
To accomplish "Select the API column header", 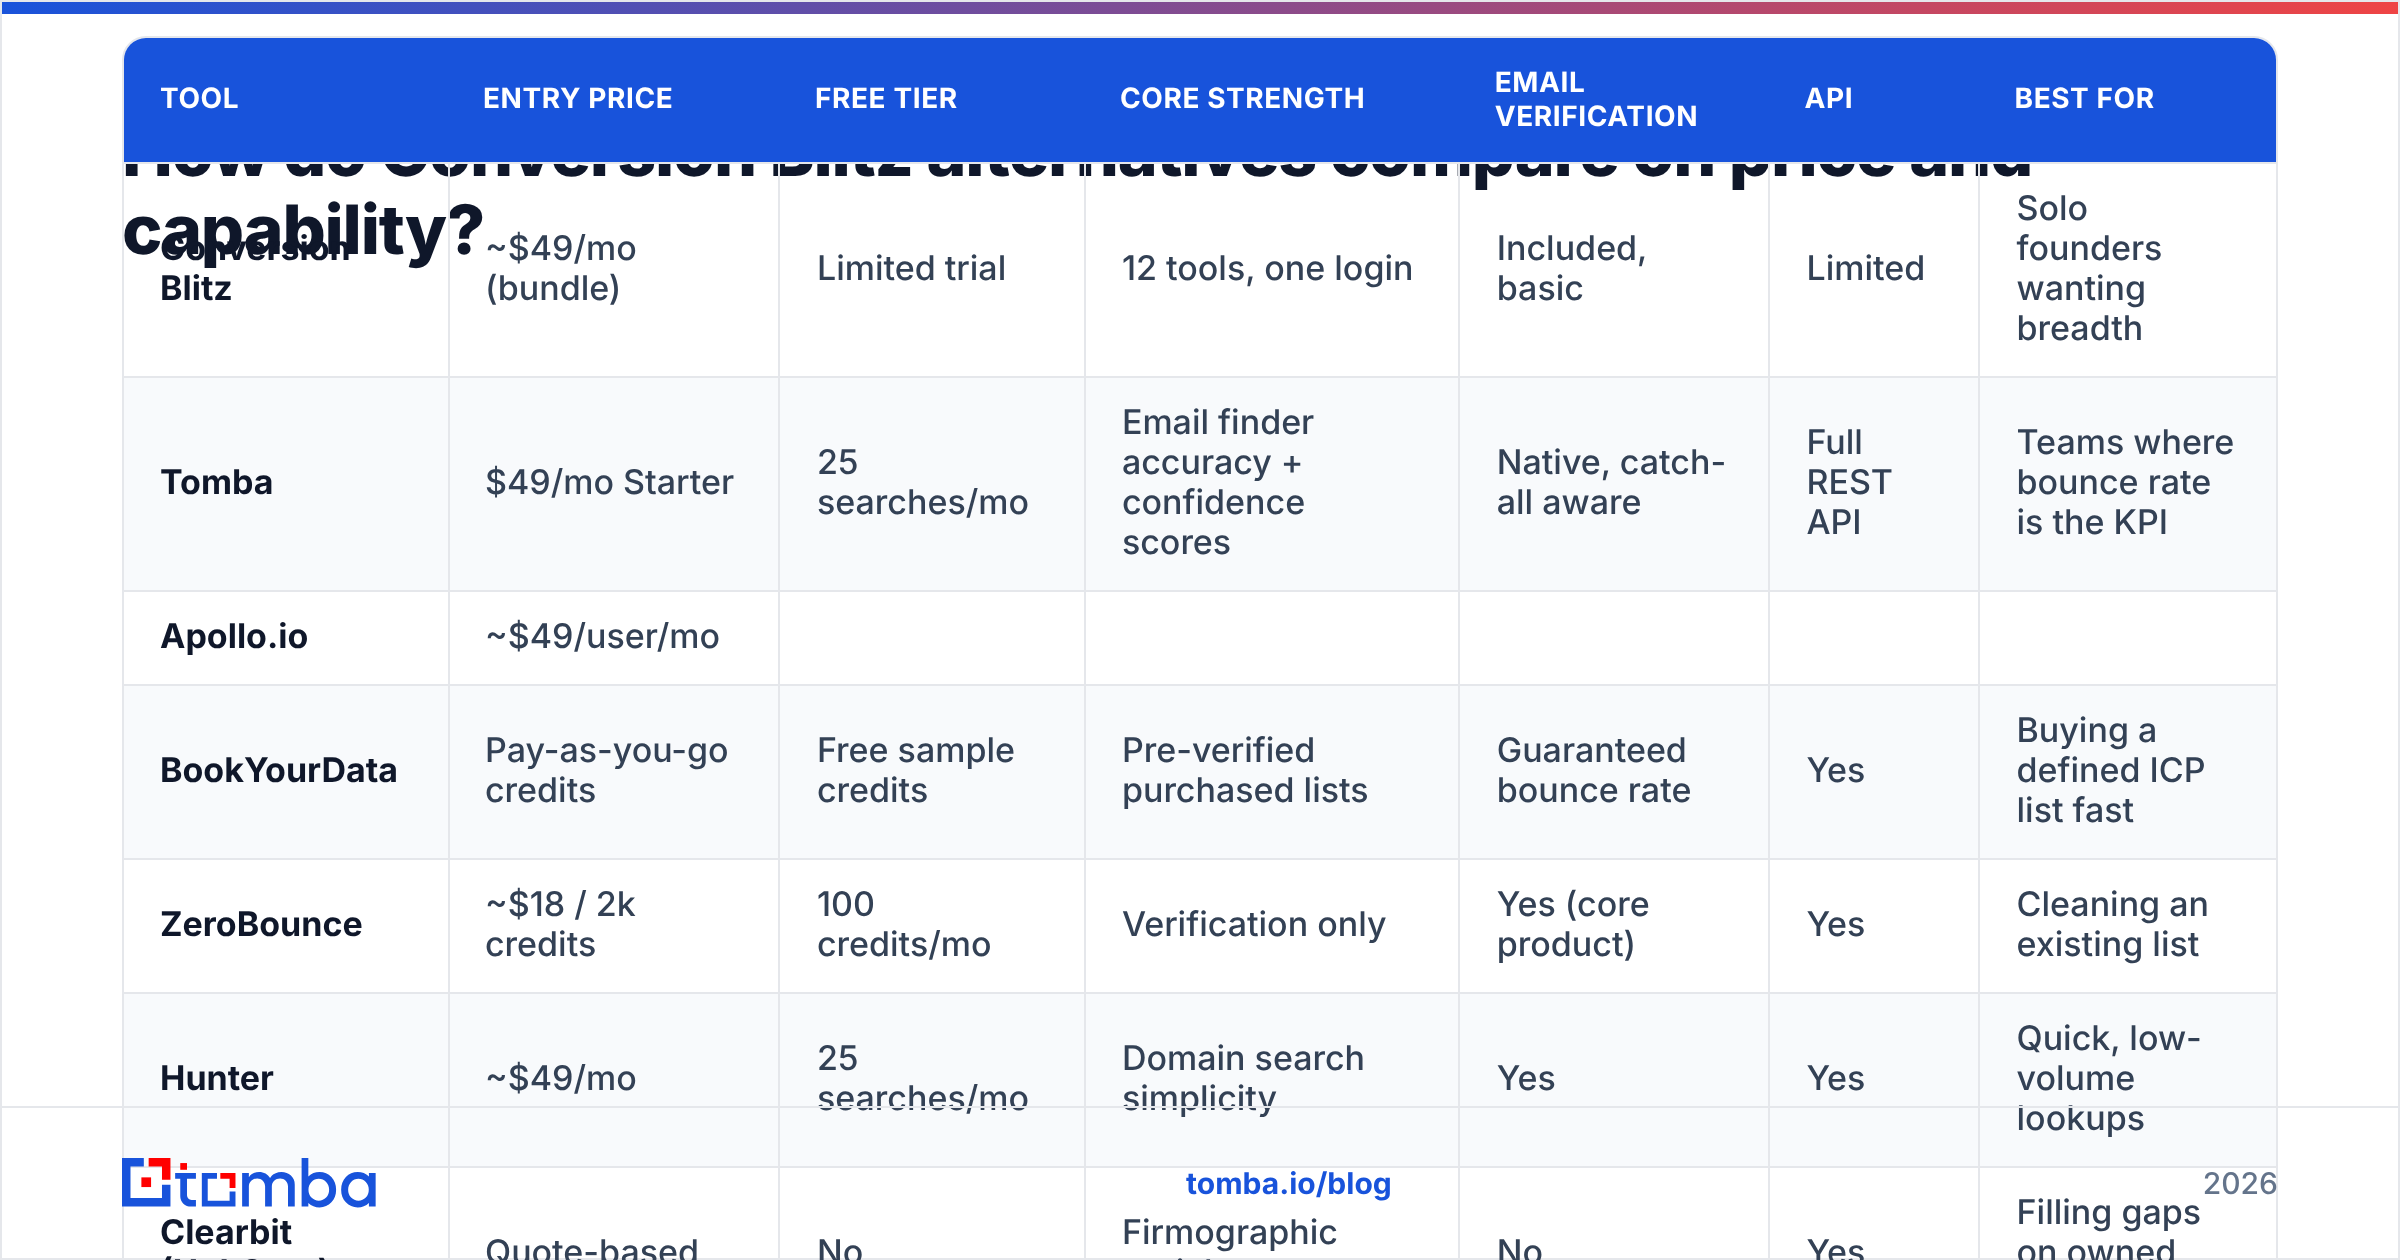I will (1829, 98).
